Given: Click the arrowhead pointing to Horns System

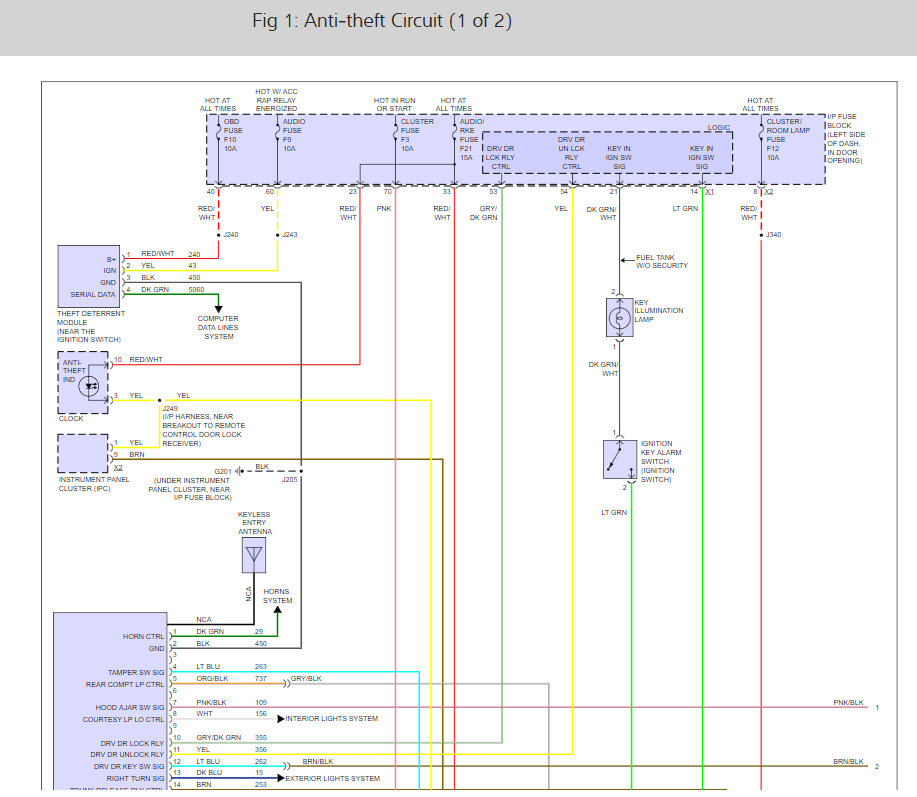Looking at the screenshot, I should coord(278,610).
